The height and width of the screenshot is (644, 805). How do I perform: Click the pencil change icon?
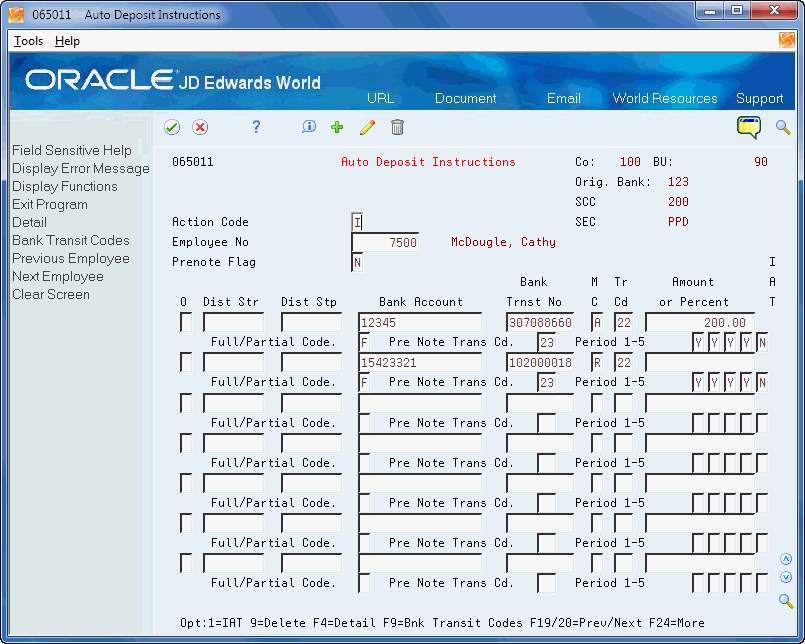(x=367, y=127)
